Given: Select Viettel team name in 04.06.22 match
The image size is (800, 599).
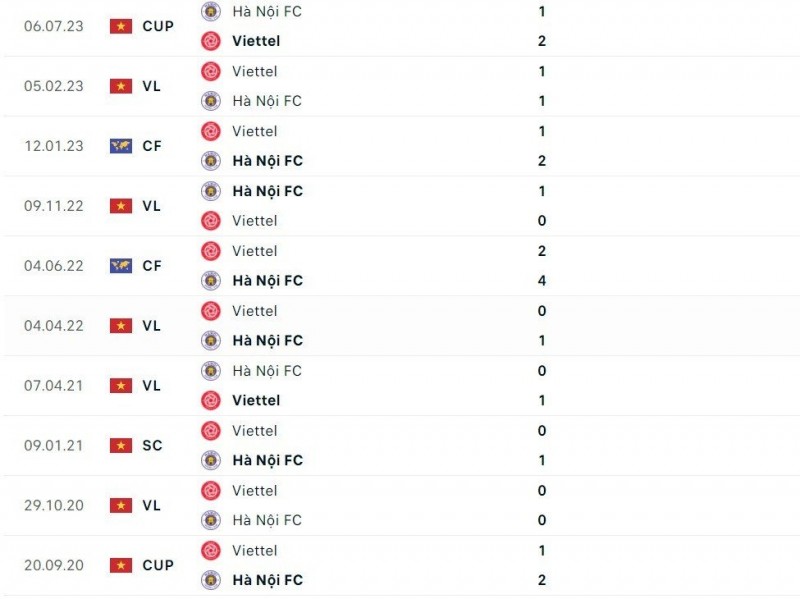Looking at the screenshot, I should [x=255, y=251].
